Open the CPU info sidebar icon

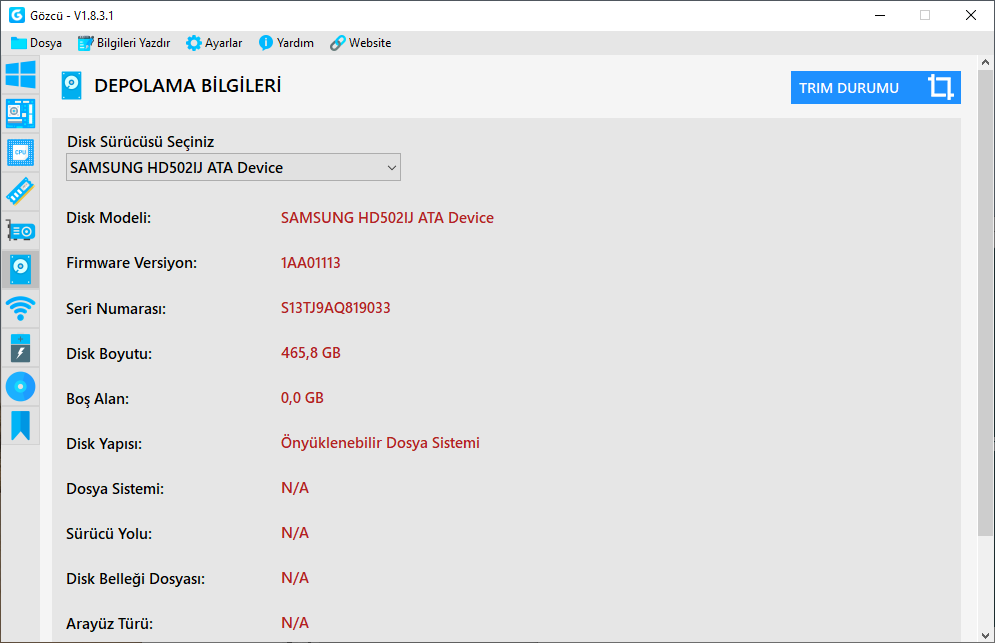click(x=20, y=152)
